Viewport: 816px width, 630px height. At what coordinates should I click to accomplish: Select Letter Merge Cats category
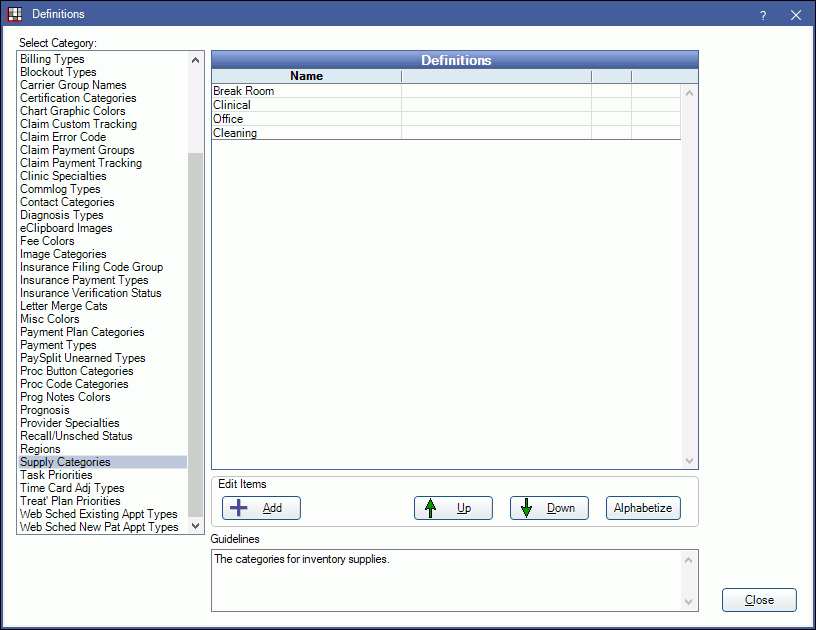click(x=103, y=306)
